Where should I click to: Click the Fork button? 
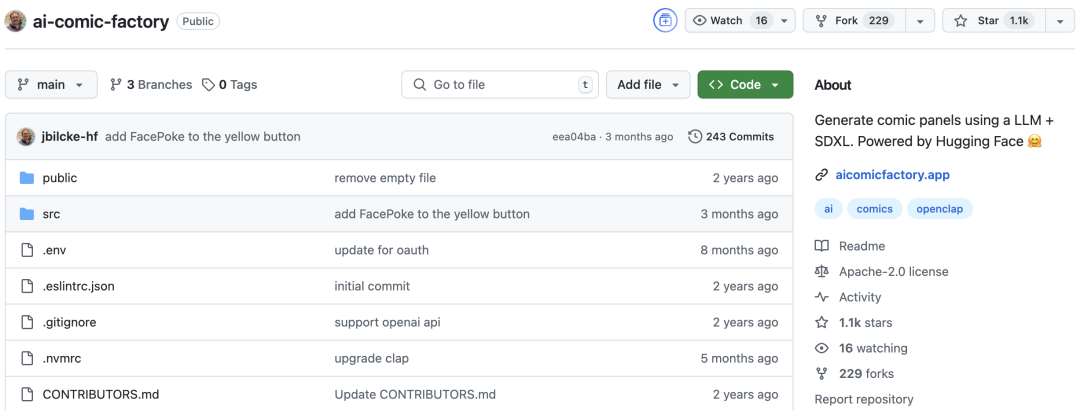854,21
